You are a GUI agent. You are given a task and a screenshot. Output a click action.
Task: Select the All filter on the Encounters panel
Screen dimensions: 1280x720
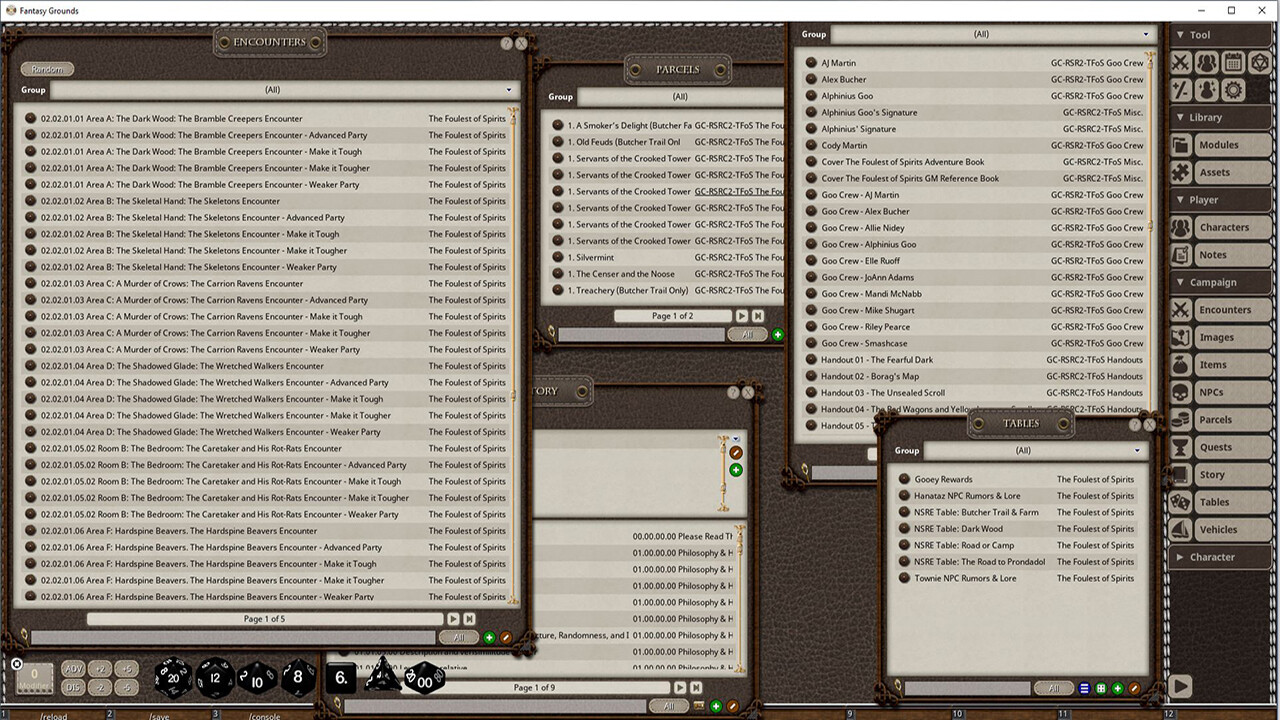point(459,637)
